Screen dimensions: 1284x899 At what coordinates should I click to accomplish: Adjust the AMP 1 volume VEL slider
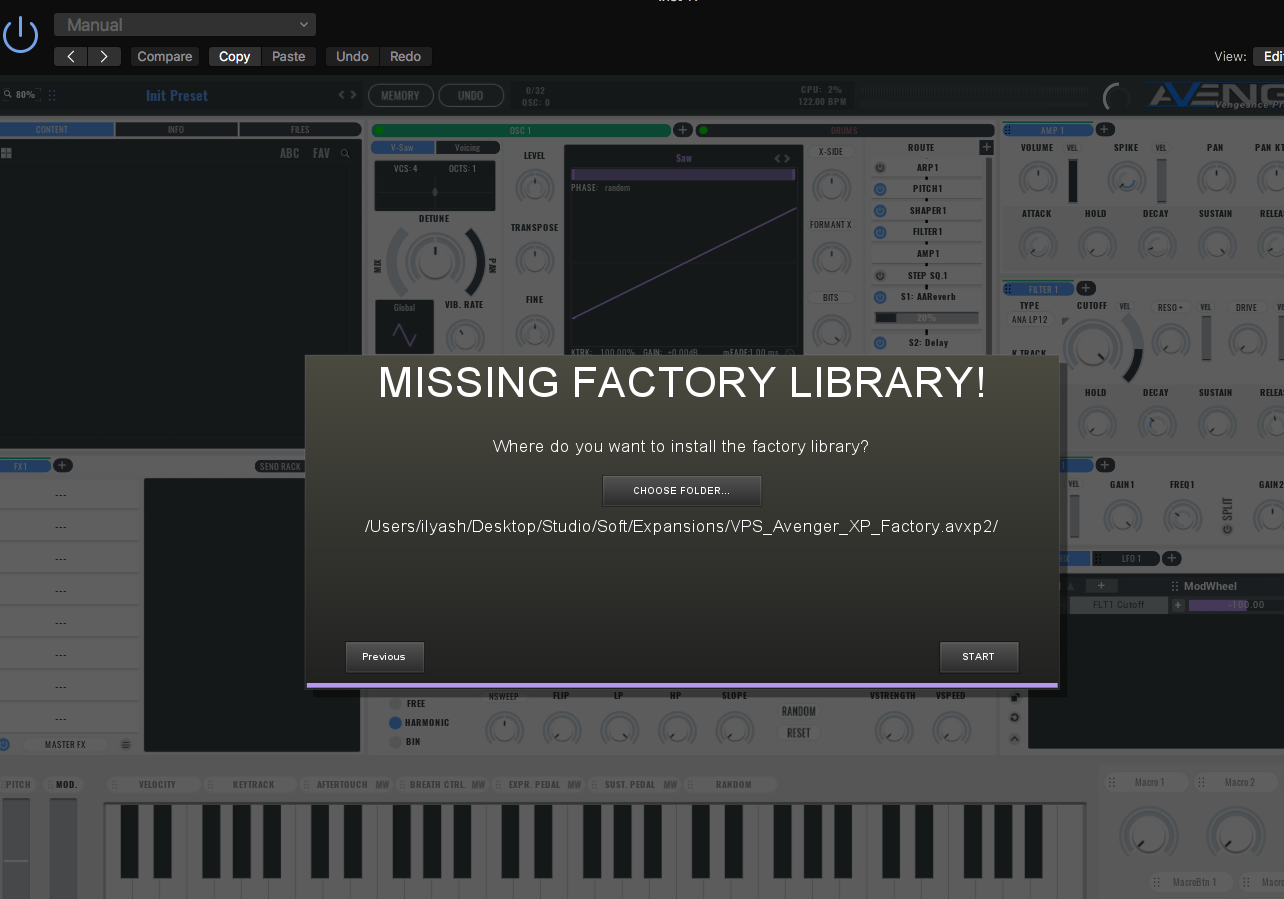pos(1073,180)
